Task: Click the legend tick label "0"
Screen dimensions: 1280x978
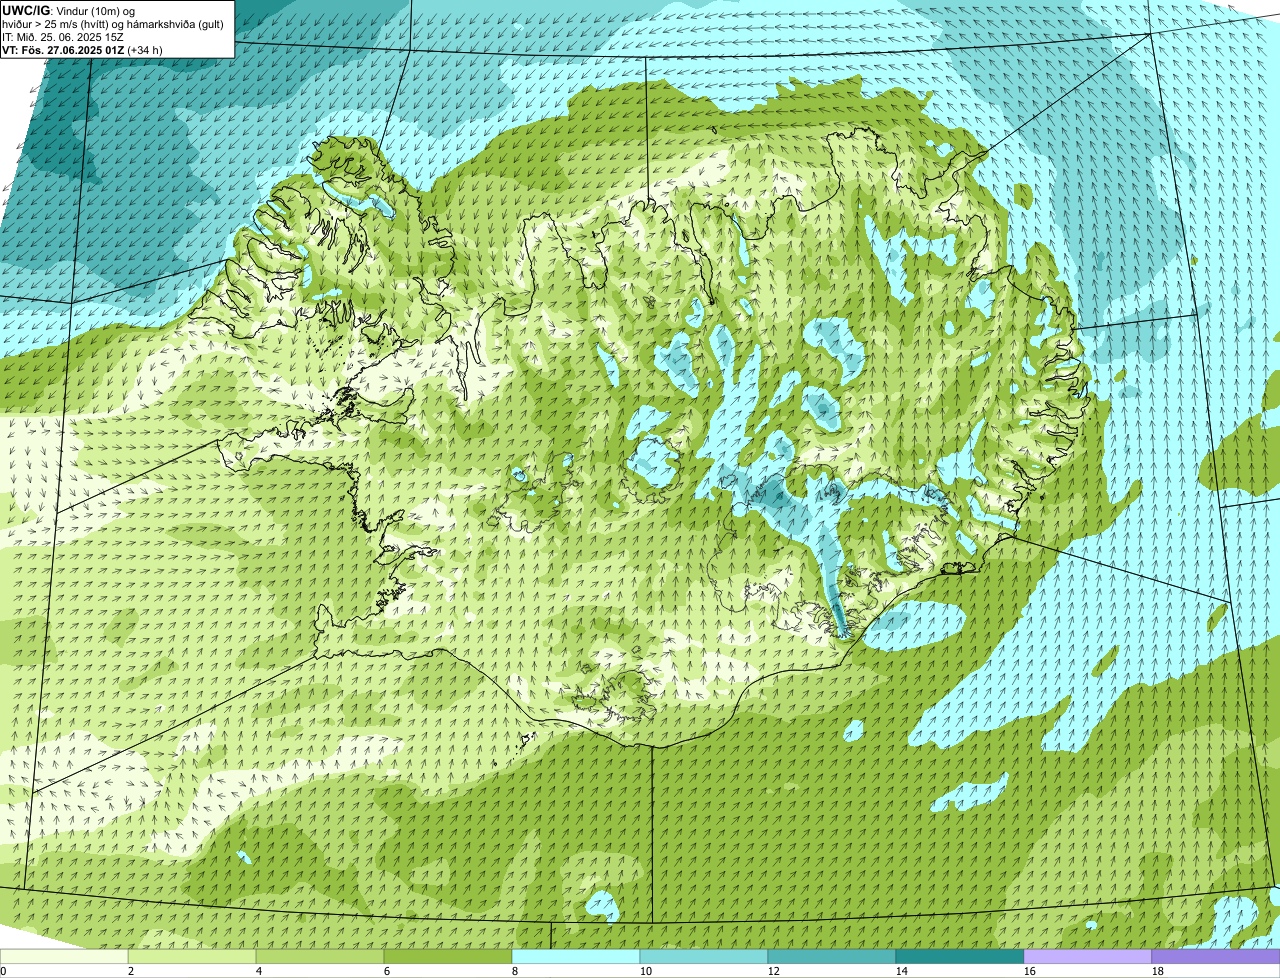Action: (3, 971)
